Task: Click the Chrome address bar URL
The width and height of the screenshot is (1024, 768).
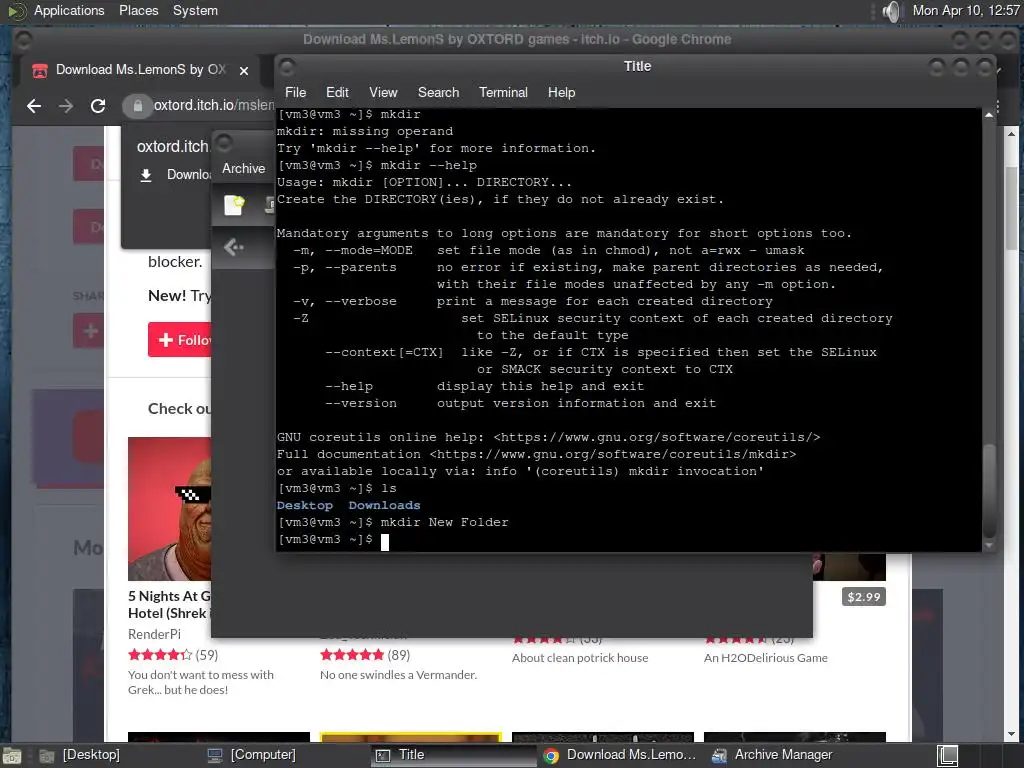Action: 214,105
